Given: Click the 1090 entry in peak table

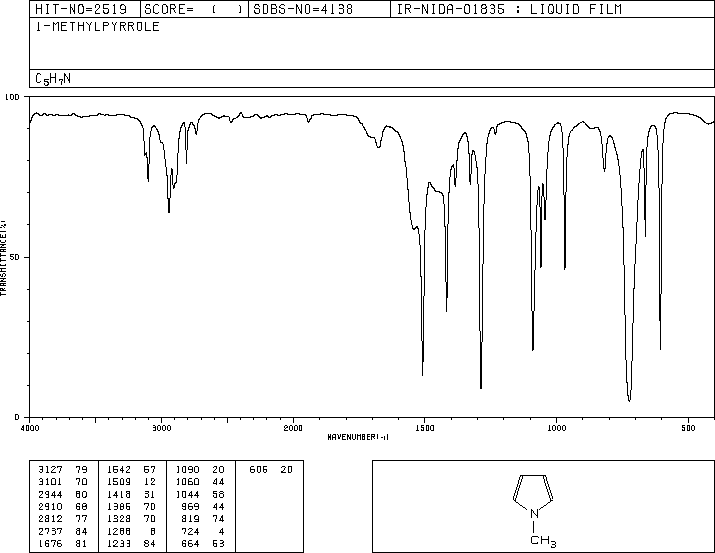Looking at the screenshot, I should coord(200,470).
